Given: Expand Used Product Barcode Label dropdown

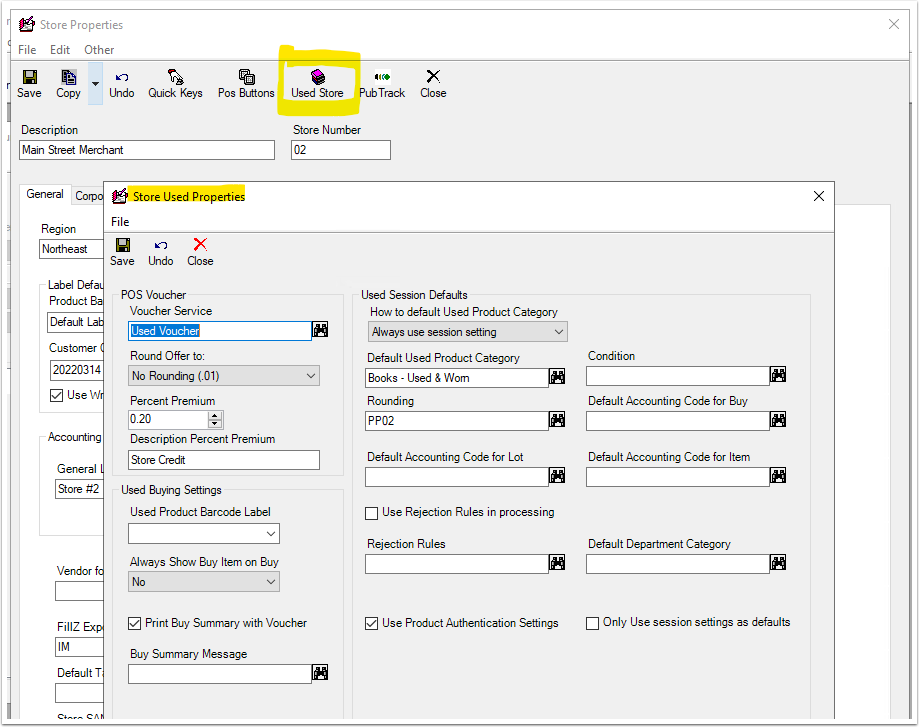Looking at the screenshot, I should click(x=271, y=534).
